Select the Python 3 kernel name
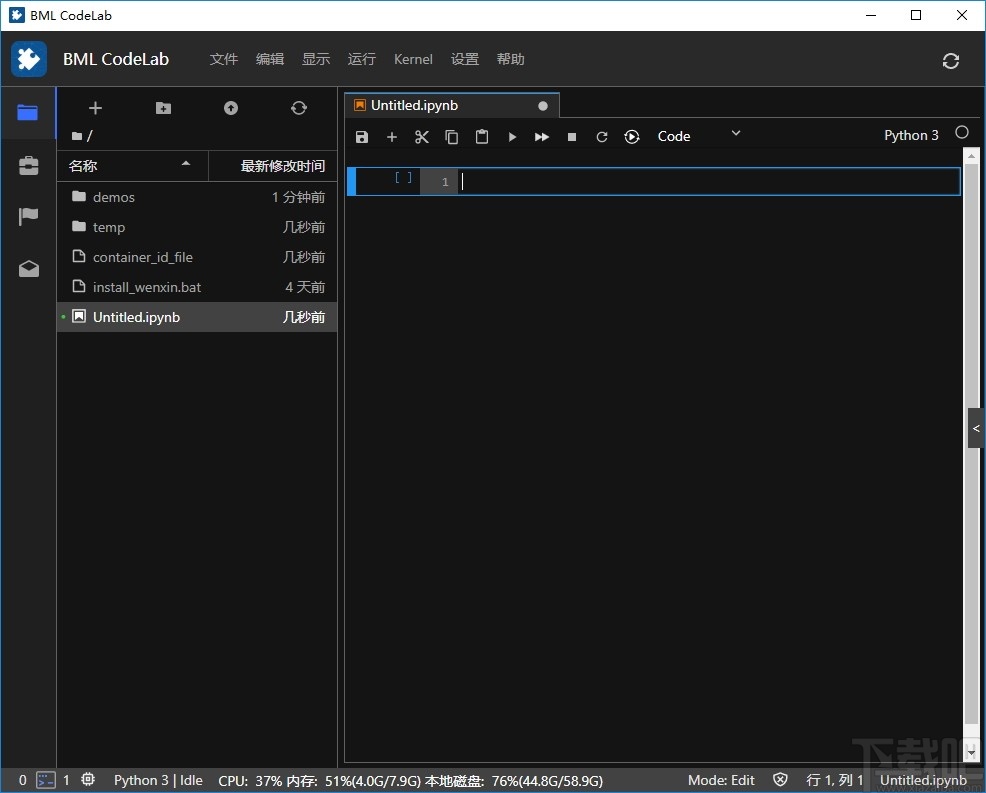986x793 pixels. pos(910,135)
